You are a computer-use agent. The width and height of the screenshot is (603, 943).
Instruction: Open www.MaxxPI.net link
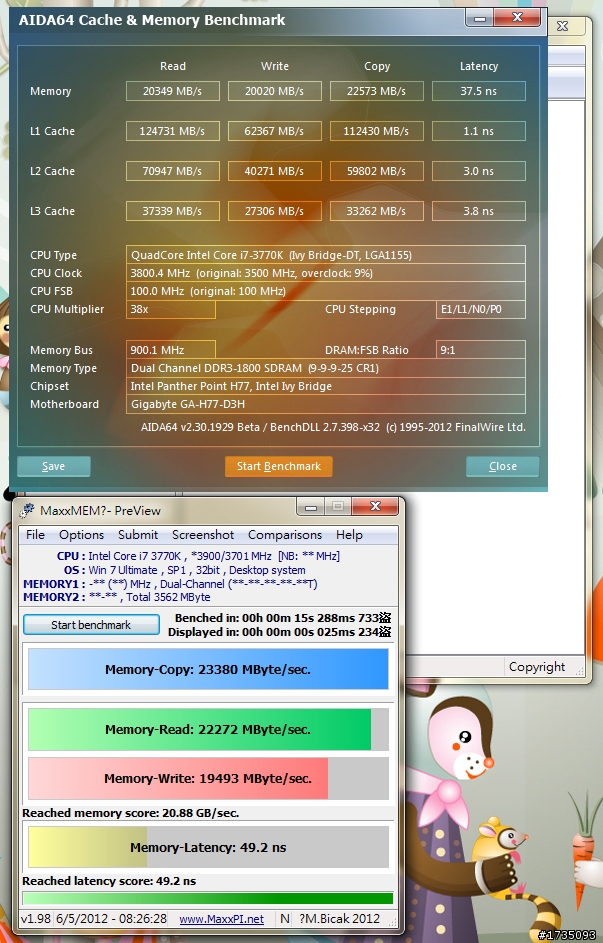point(221,919)
